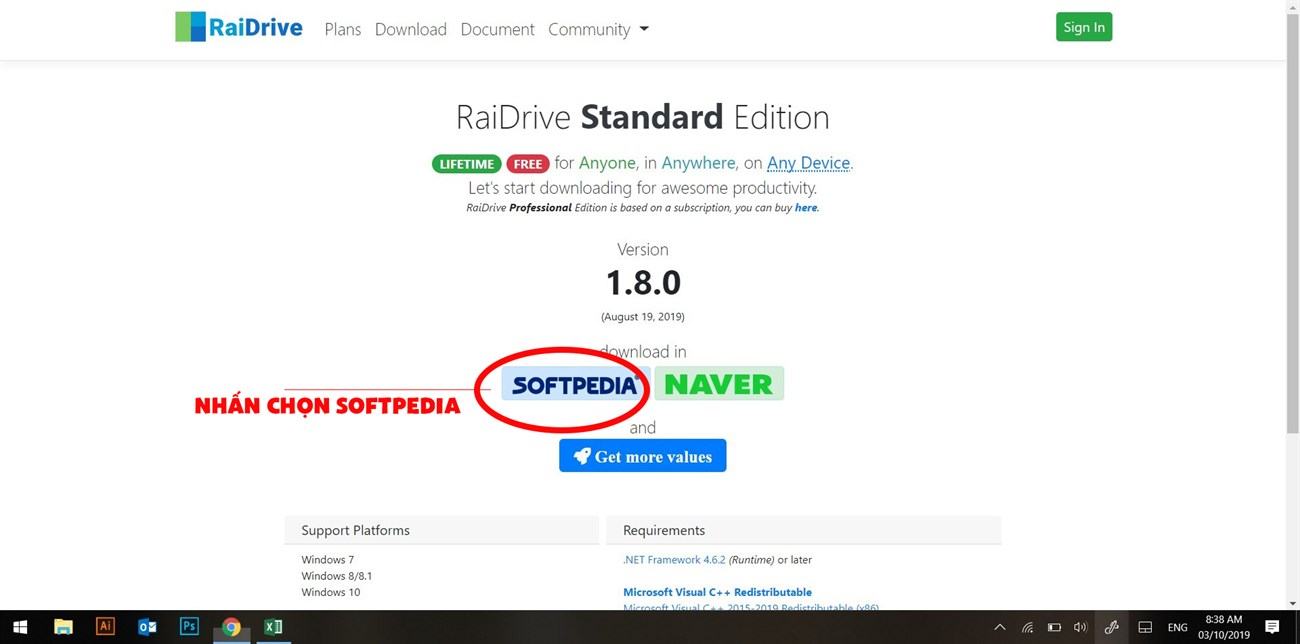Download from the Naver badge
Viewport: 1300px width, 644px height.
coord(719,384)
